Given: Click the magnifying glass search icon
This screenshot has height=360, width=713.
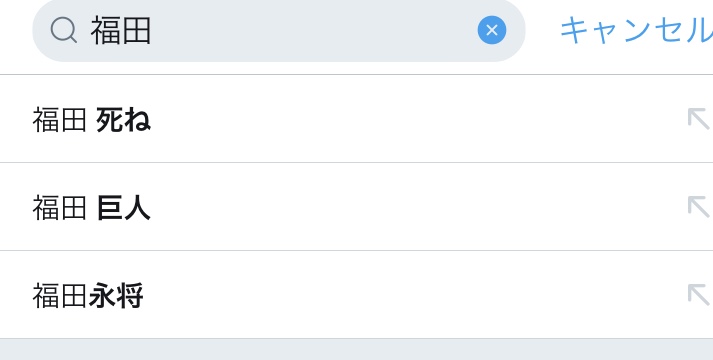Looking at the screenshot, I should tap(63, 30).
